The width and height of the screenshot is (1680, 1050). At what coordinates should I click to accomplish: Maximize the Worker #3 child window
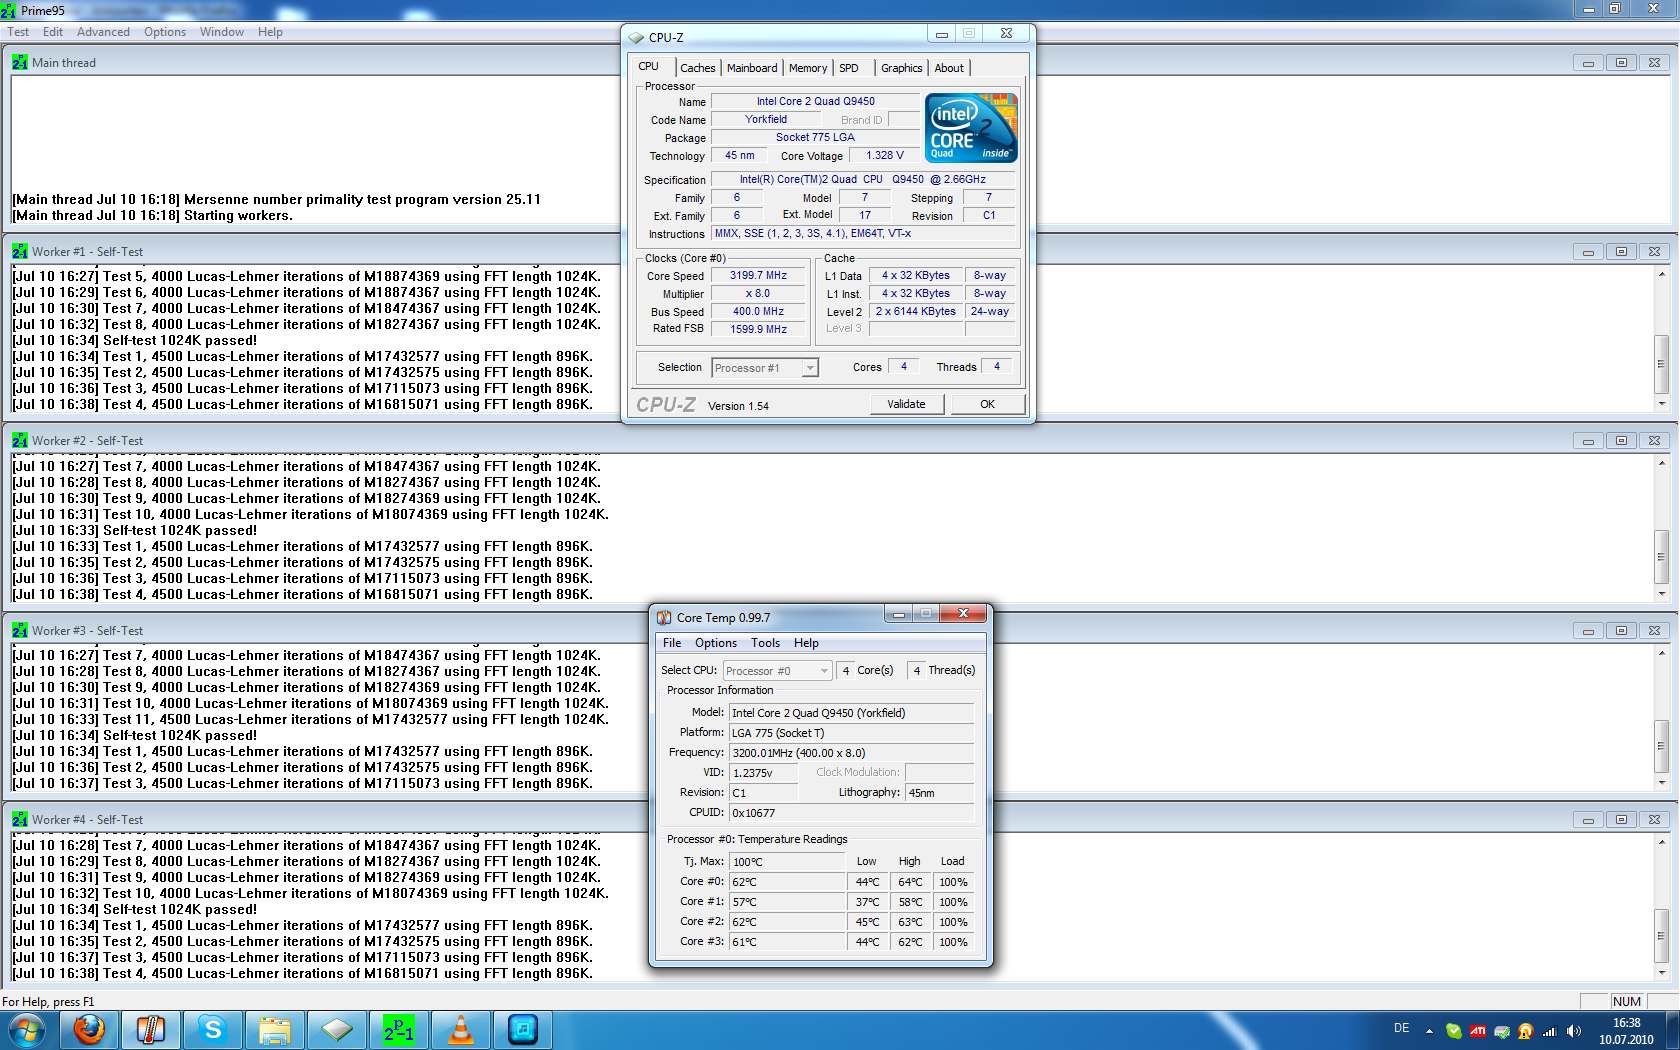(1621, 631)
